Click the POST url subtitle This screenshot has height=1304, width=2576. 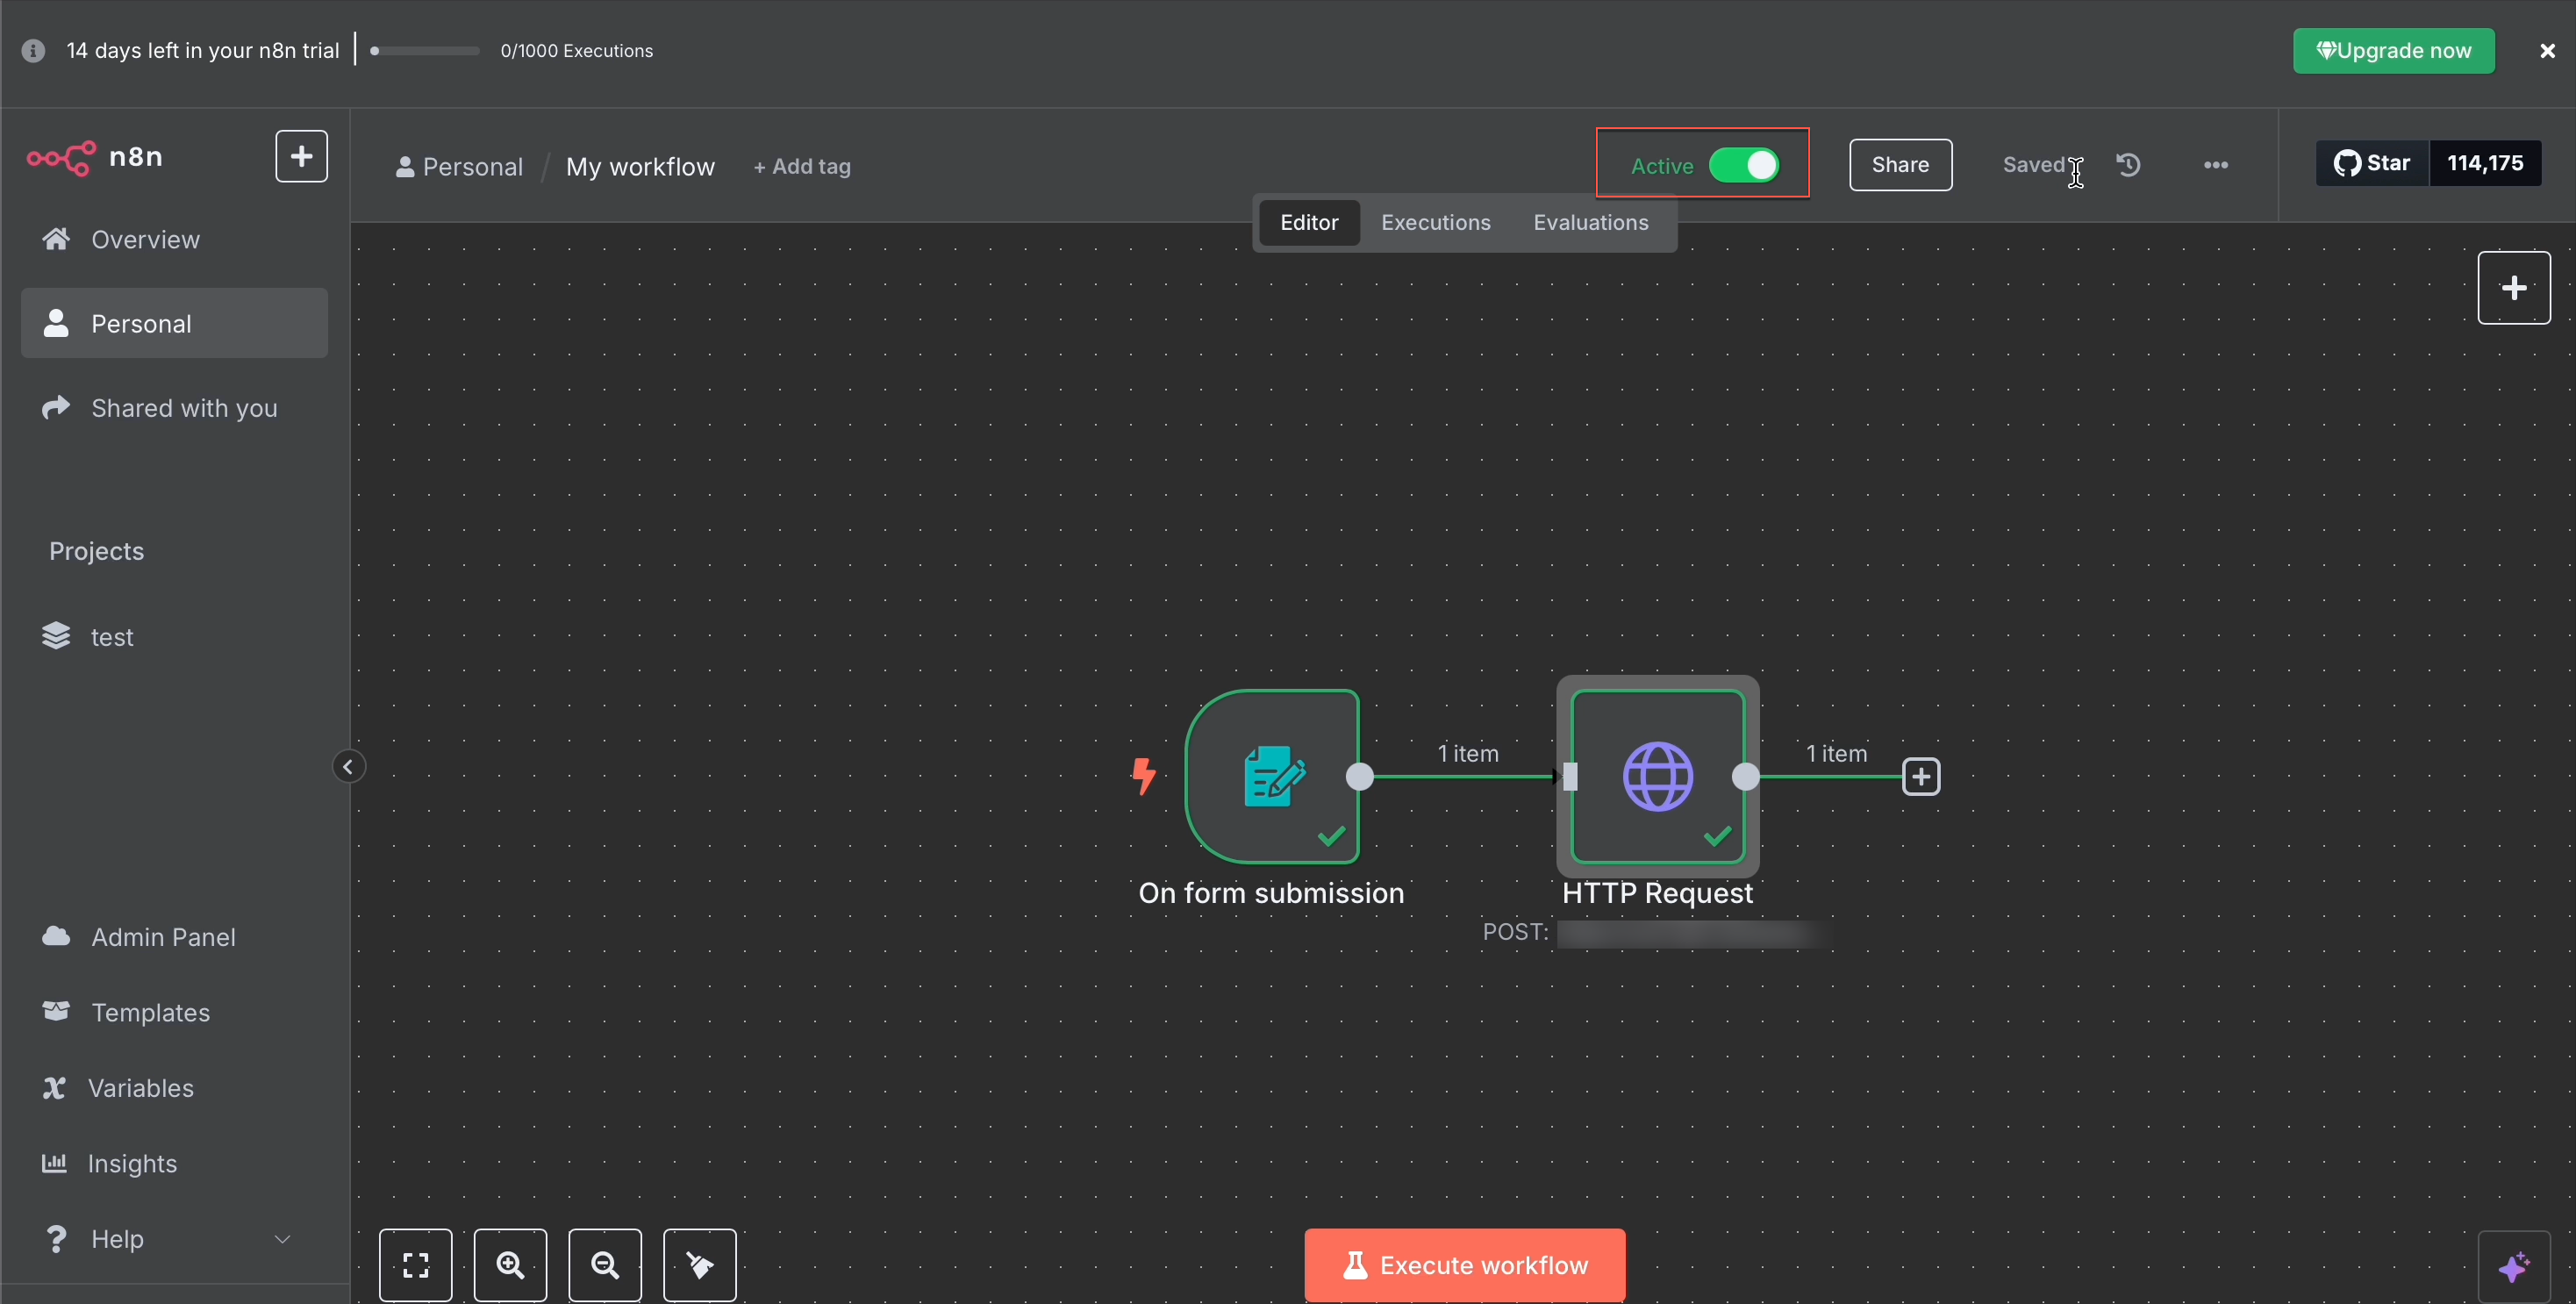coord(1657,932)
